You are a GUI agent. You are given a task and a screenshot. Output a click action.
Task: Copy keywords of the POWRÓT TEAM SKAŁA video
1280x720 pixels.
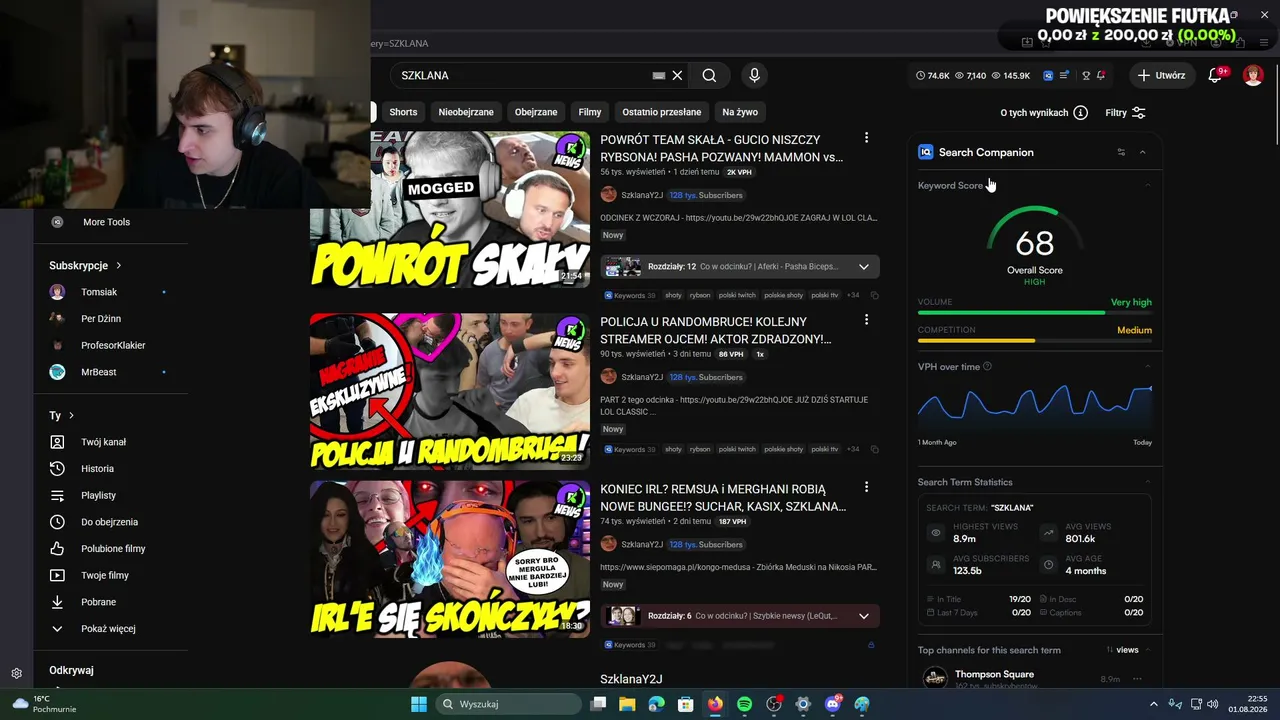click(x=874, y=295)
